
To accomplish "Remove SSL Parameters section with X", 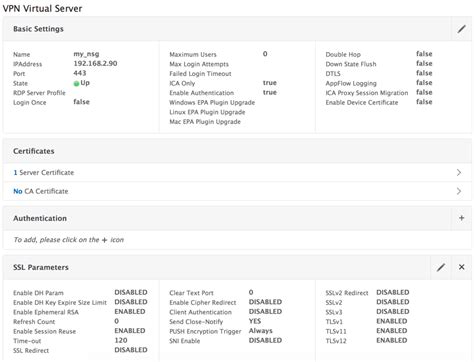I will click(461, 267).
